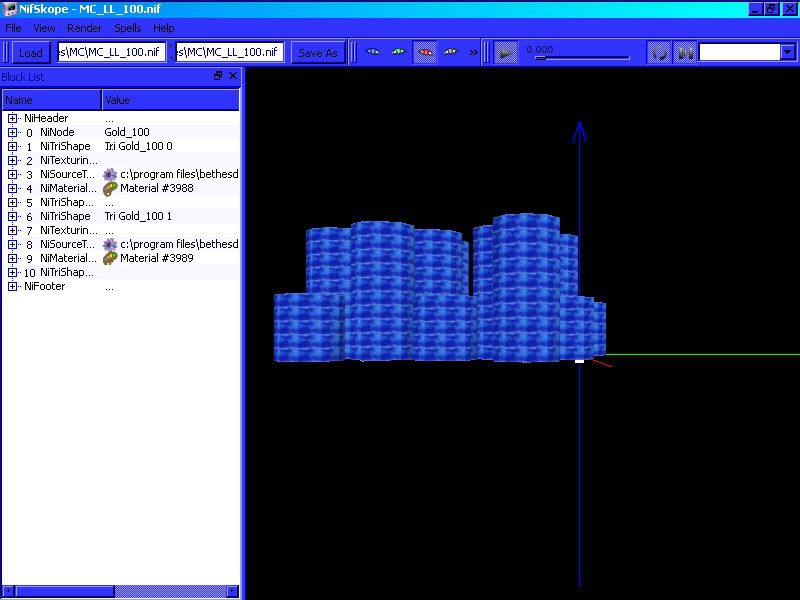Click the Block List scrollbar right arrow
Image resolution: width=800 pixels, height=600 pixels.
point(232,591)
